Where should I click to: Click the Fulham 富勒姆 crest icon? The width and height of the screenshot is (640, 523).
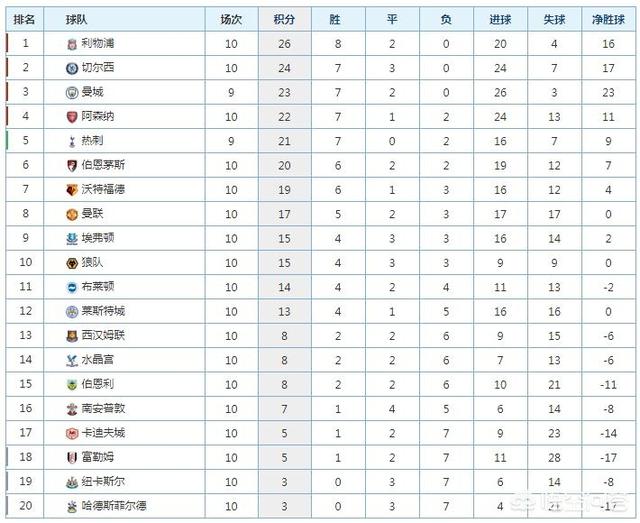tap(72, 458)
